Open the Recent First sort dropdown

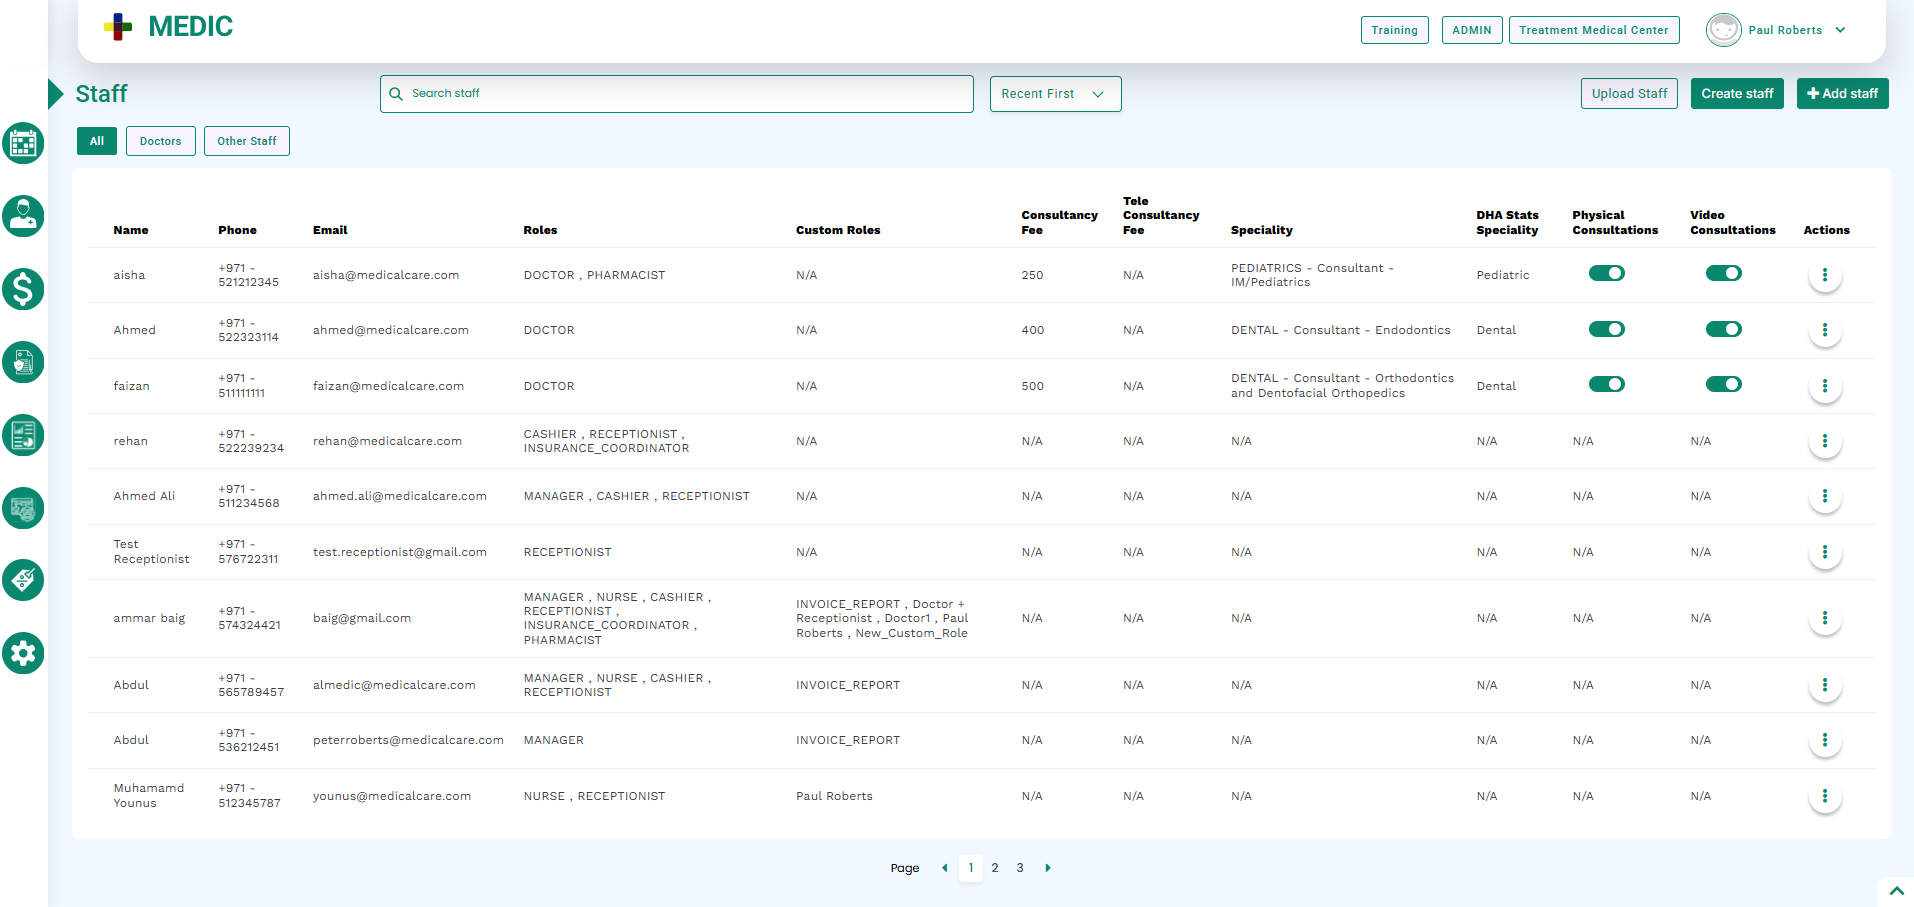pyautogui.click(x=1055, y=94)
